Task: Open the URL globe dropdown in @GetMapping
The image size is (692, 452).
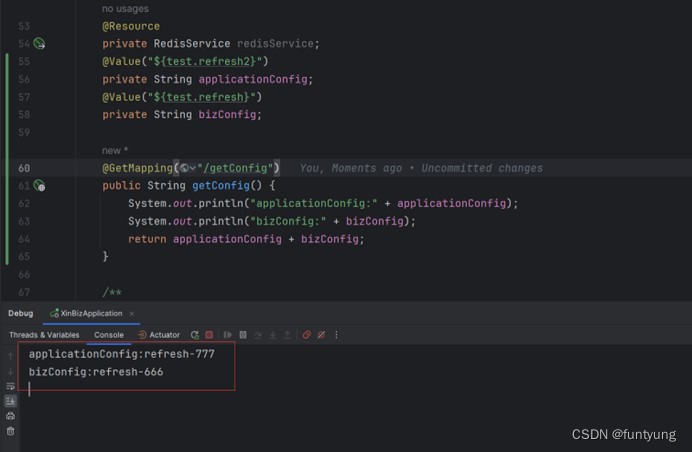Action: (187, 168)
